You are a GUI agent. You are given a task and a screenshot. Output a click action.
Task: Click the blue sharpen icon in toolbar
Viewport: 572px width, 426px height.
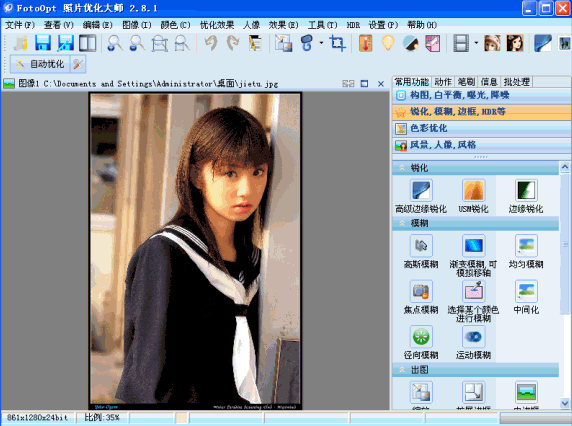pyautogui.click(x=542, y=43)
